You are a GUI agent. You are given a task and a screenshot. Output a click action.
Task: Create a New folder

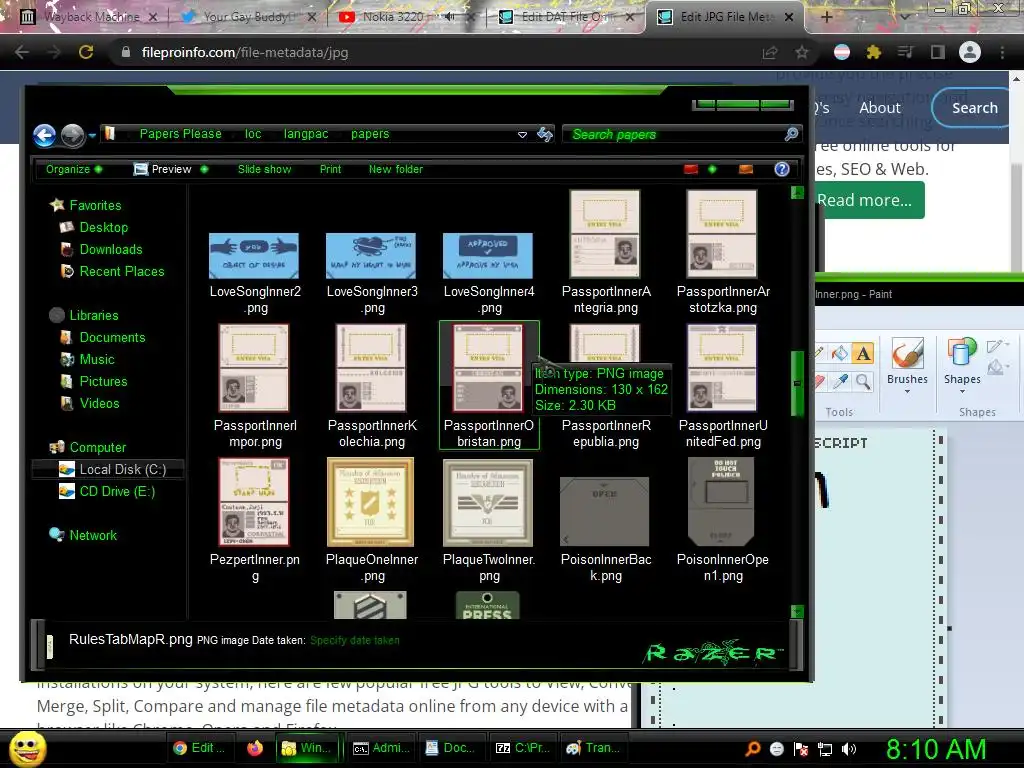click(396, 169)
